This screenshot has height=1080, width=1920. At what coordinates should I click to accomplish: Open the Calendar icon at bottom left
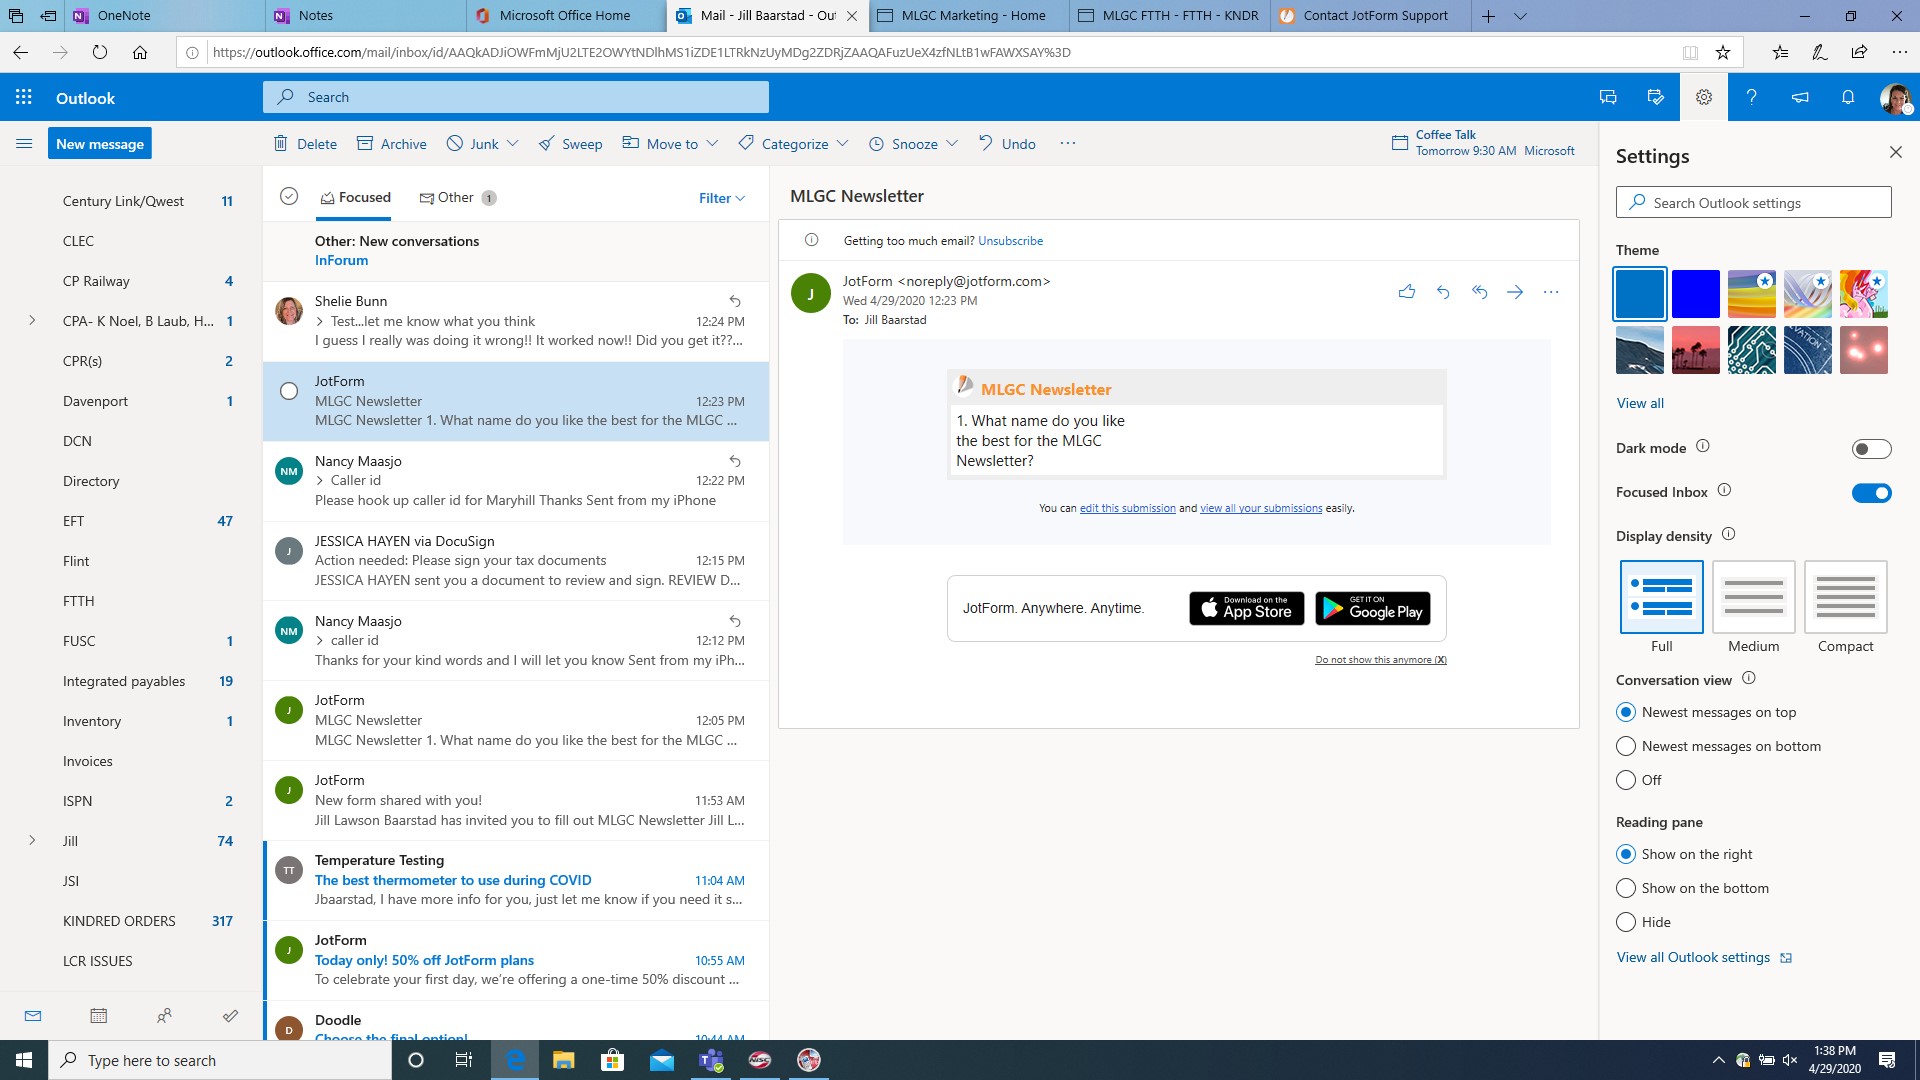[98, 1016]
